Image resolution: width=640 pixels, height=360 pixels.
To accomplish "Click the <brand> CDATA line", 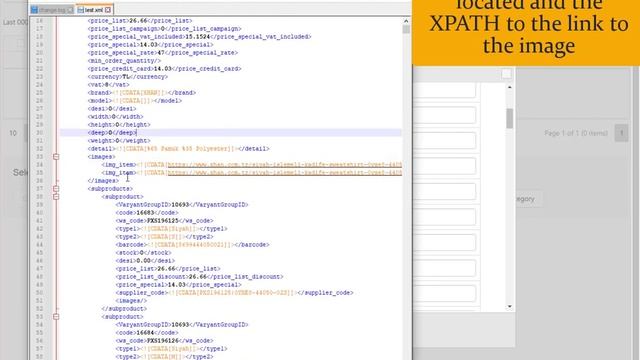I will coord(142,93).
